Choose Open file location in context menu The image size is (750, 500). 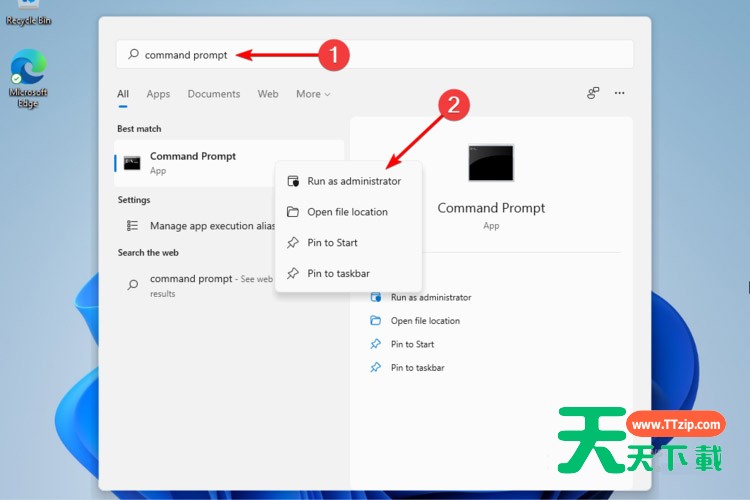347,212
